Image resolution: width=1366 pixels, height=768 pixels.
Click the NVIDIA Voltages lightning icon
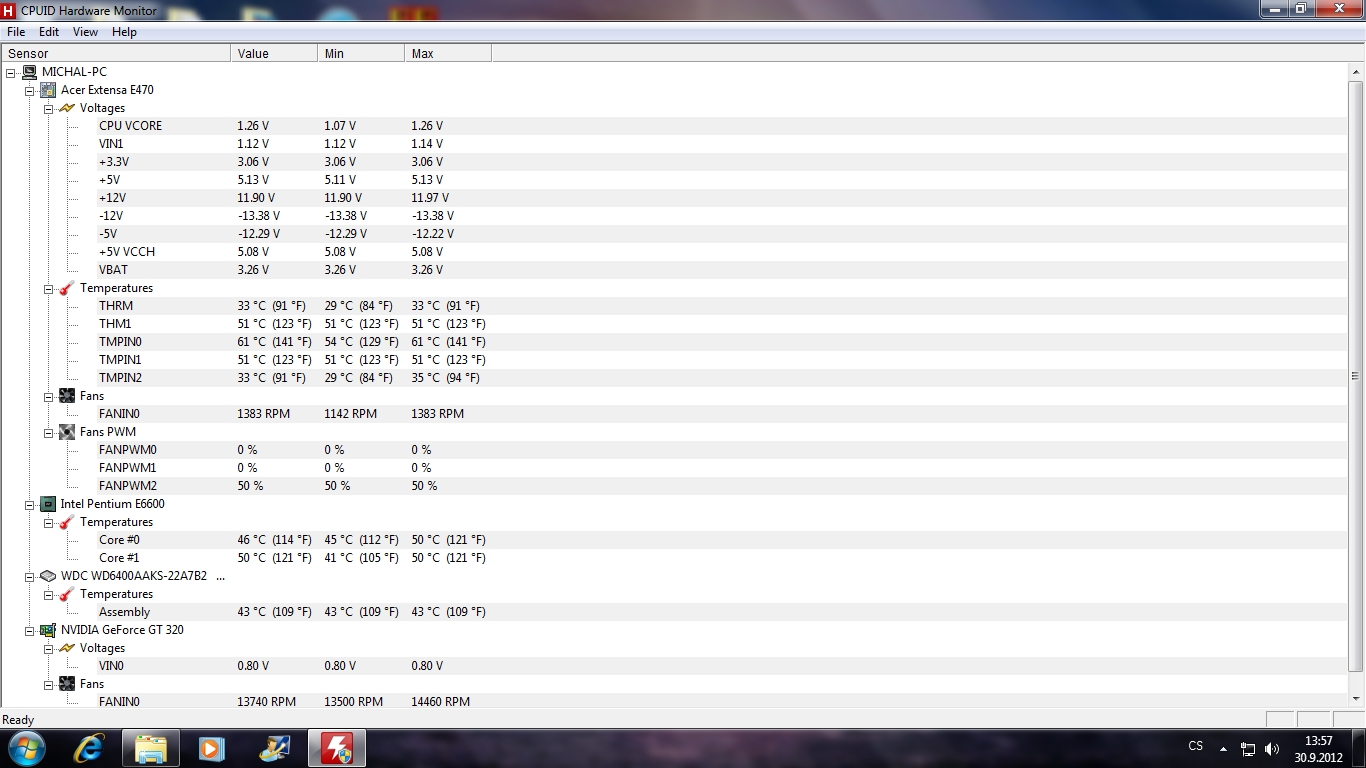(x=67, y=648)
